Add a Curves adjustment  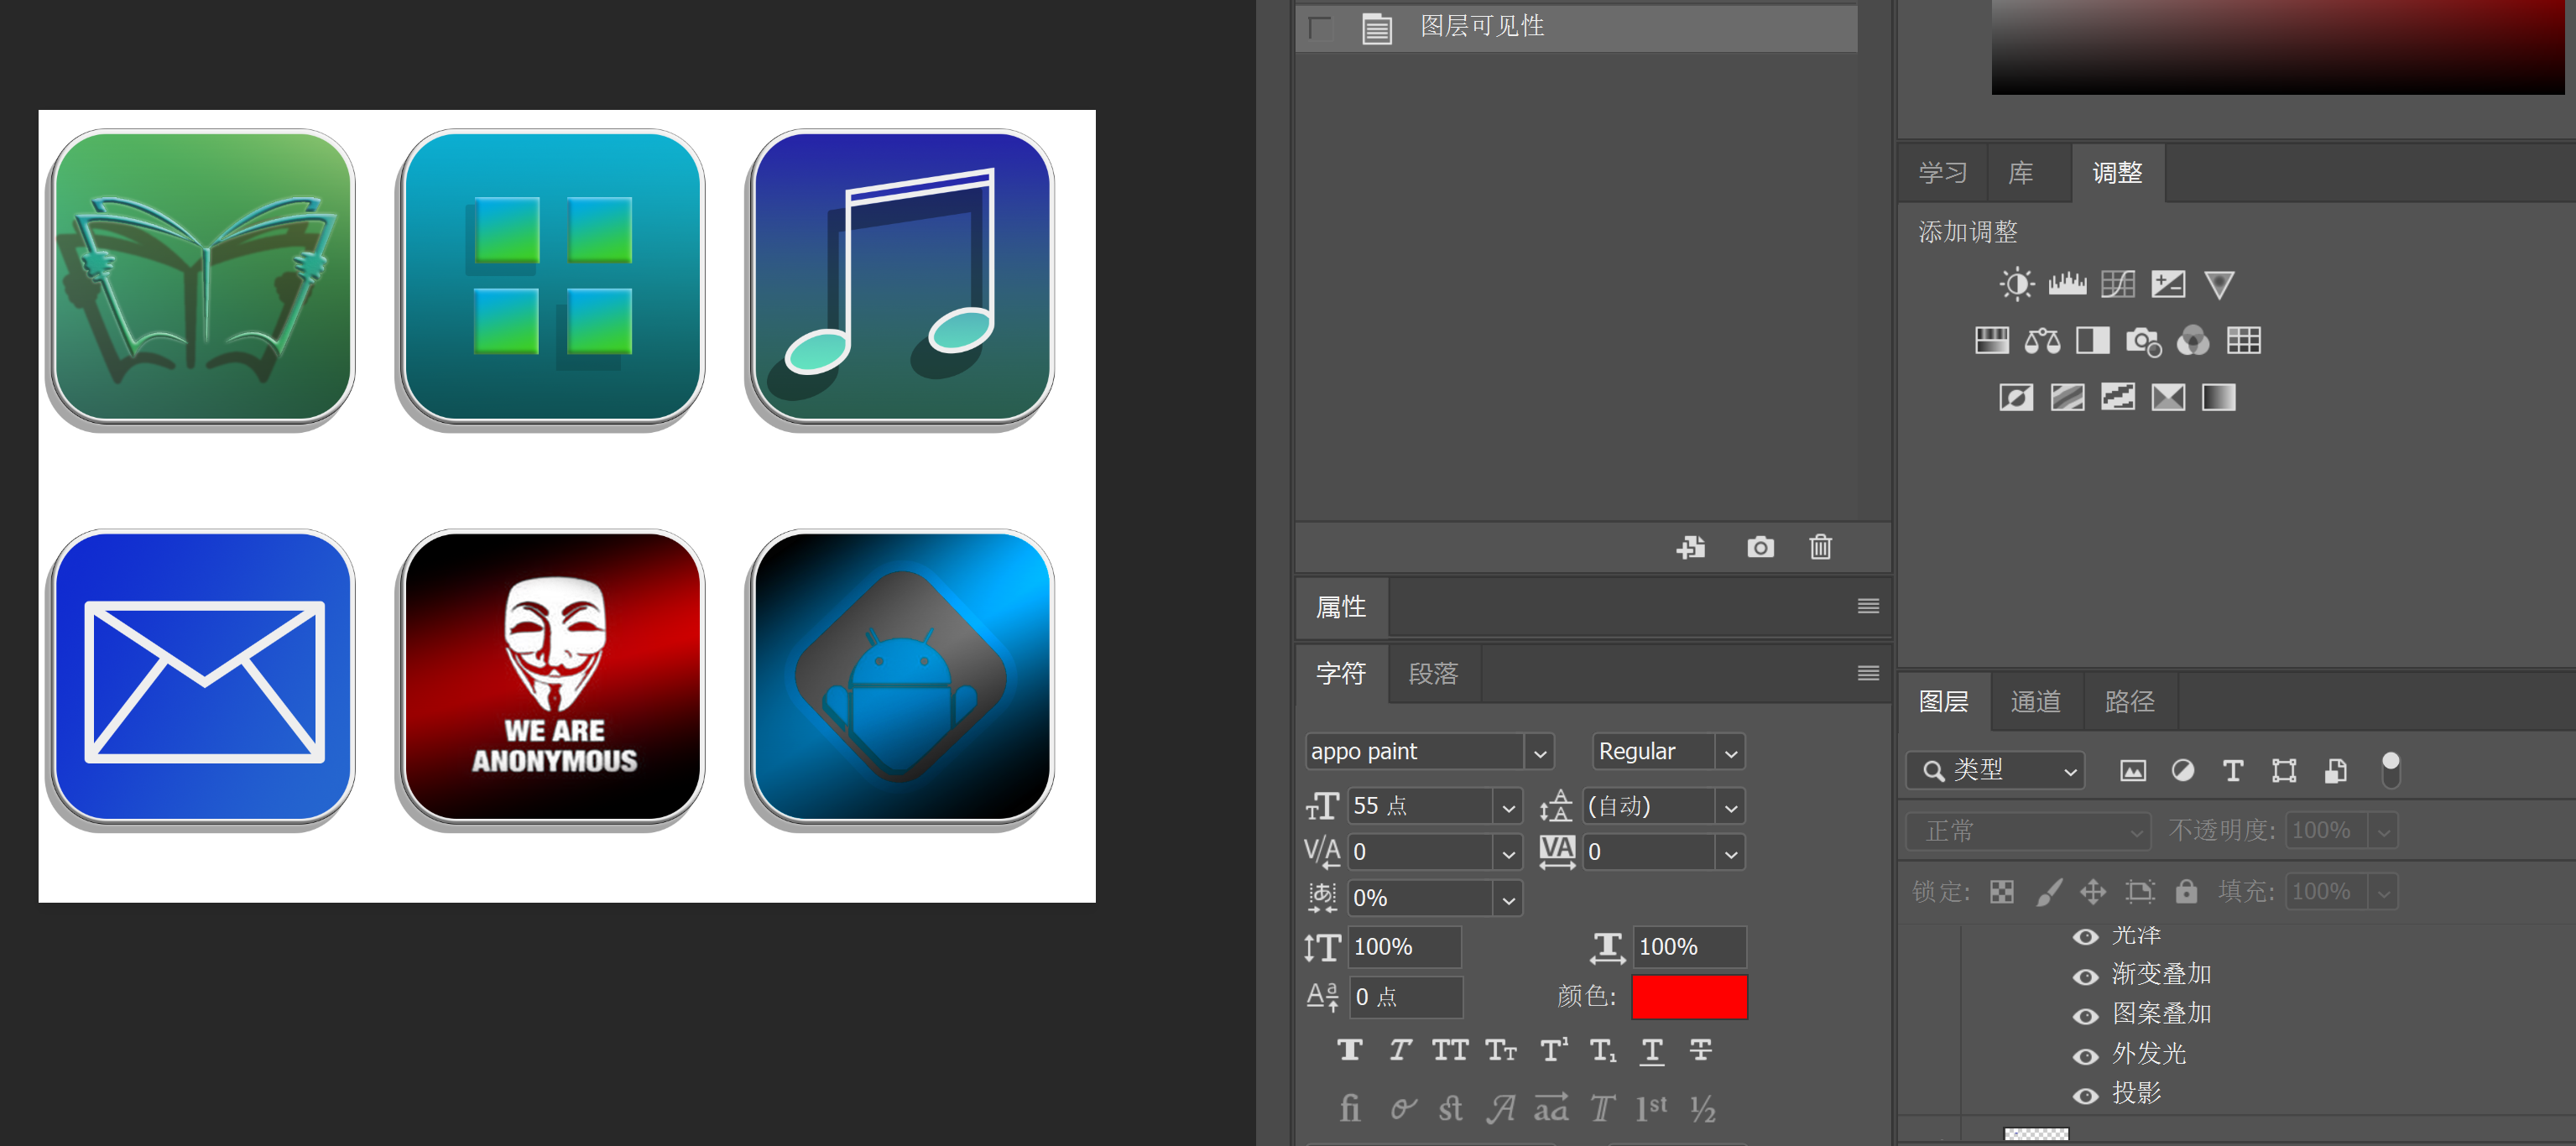pos(2117,285)
